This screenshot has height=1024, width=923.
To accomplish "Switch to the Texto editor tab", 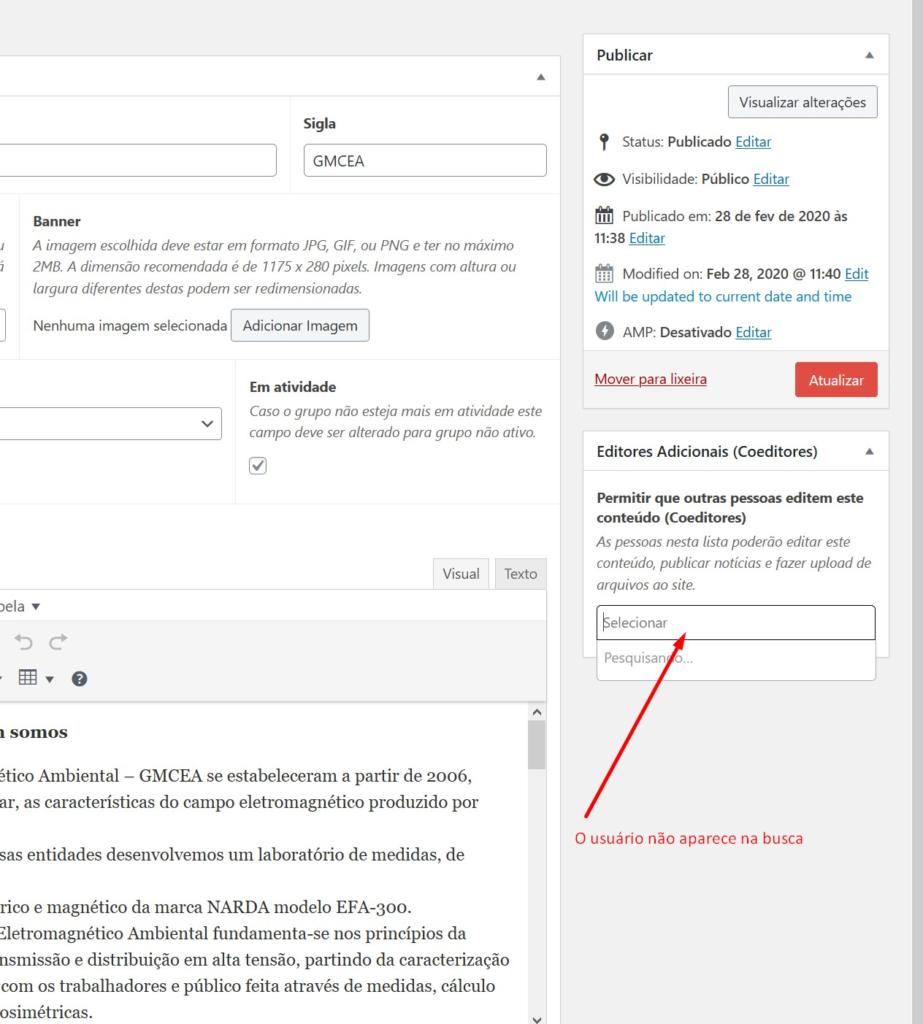I will pos(520,574).
